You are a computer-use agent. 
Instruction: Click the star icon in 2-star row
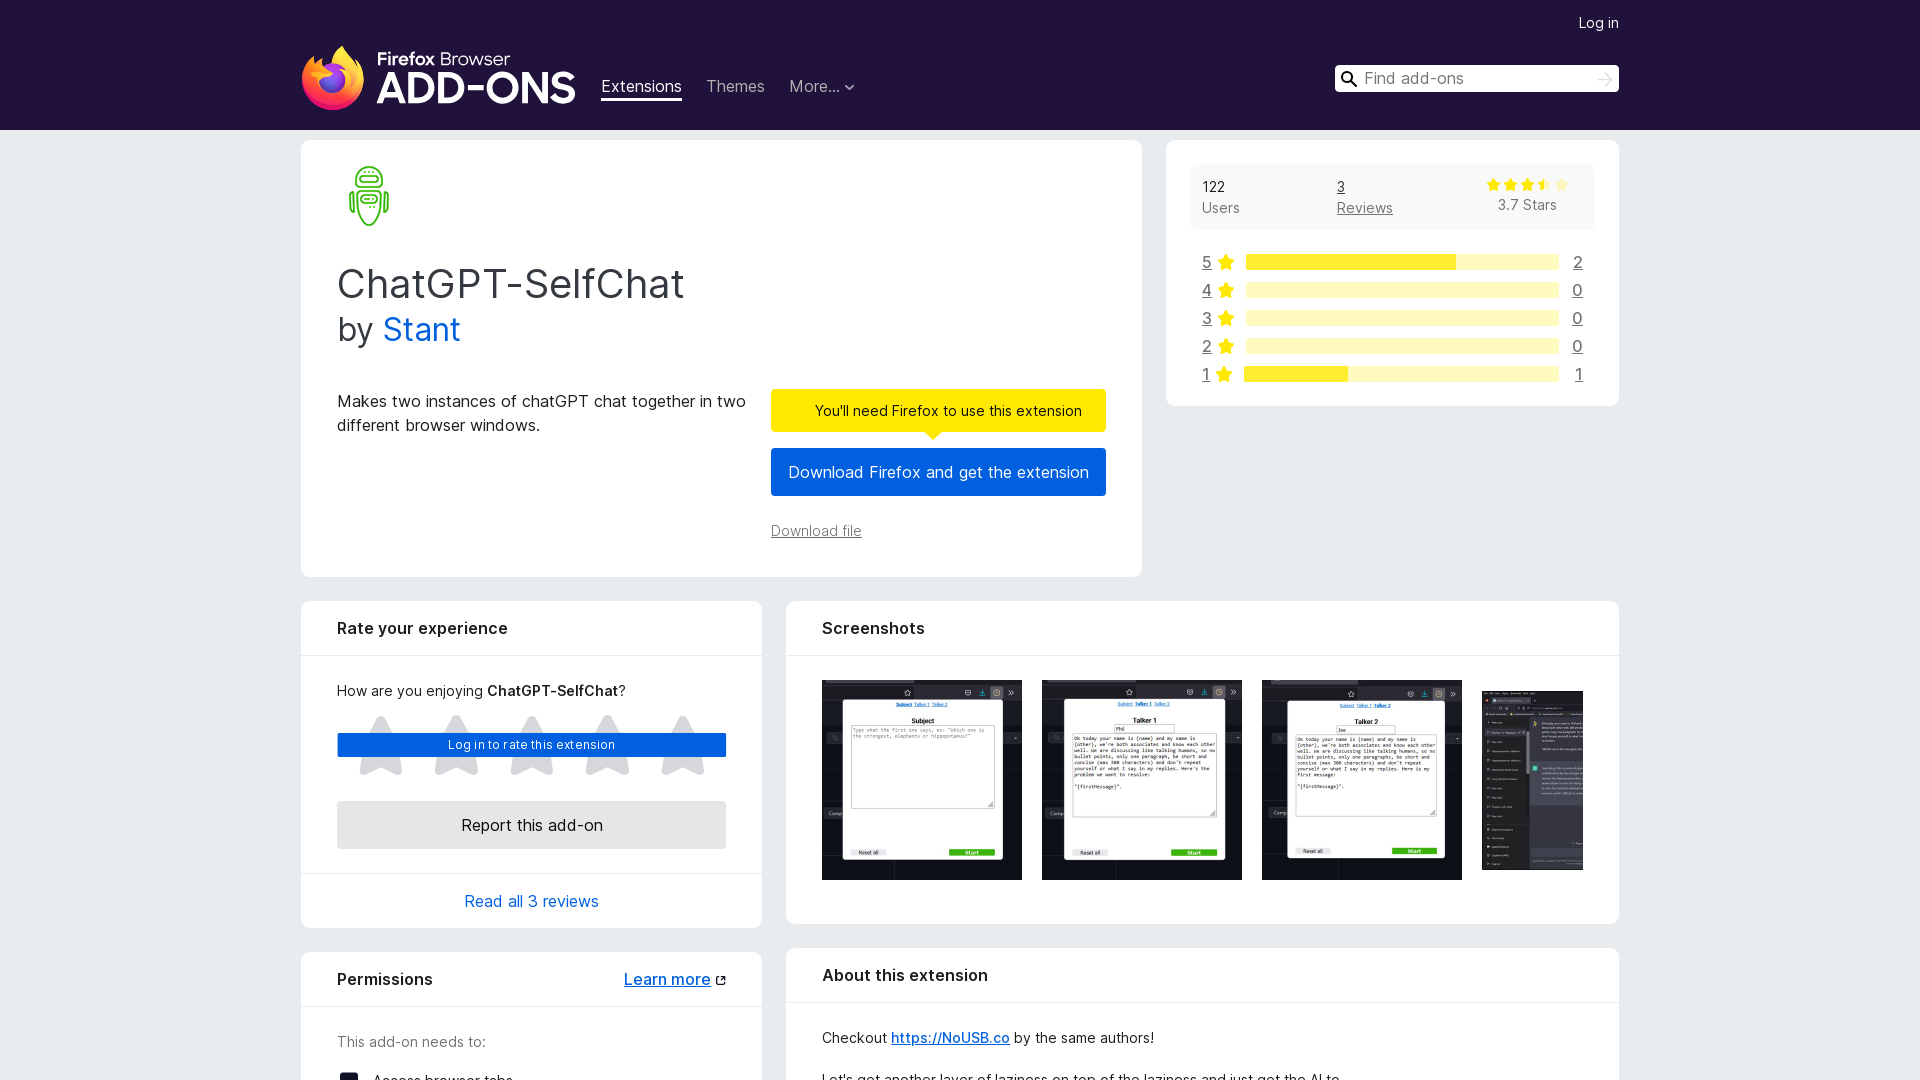click(x=1226, y=346)
